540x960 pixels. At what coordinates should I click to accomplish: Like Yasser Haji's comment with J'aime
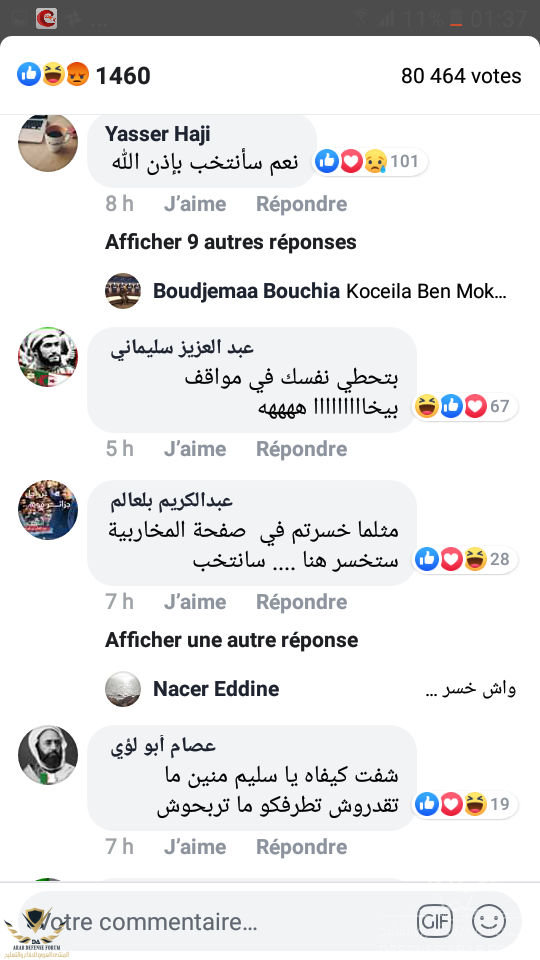point(195,204)
